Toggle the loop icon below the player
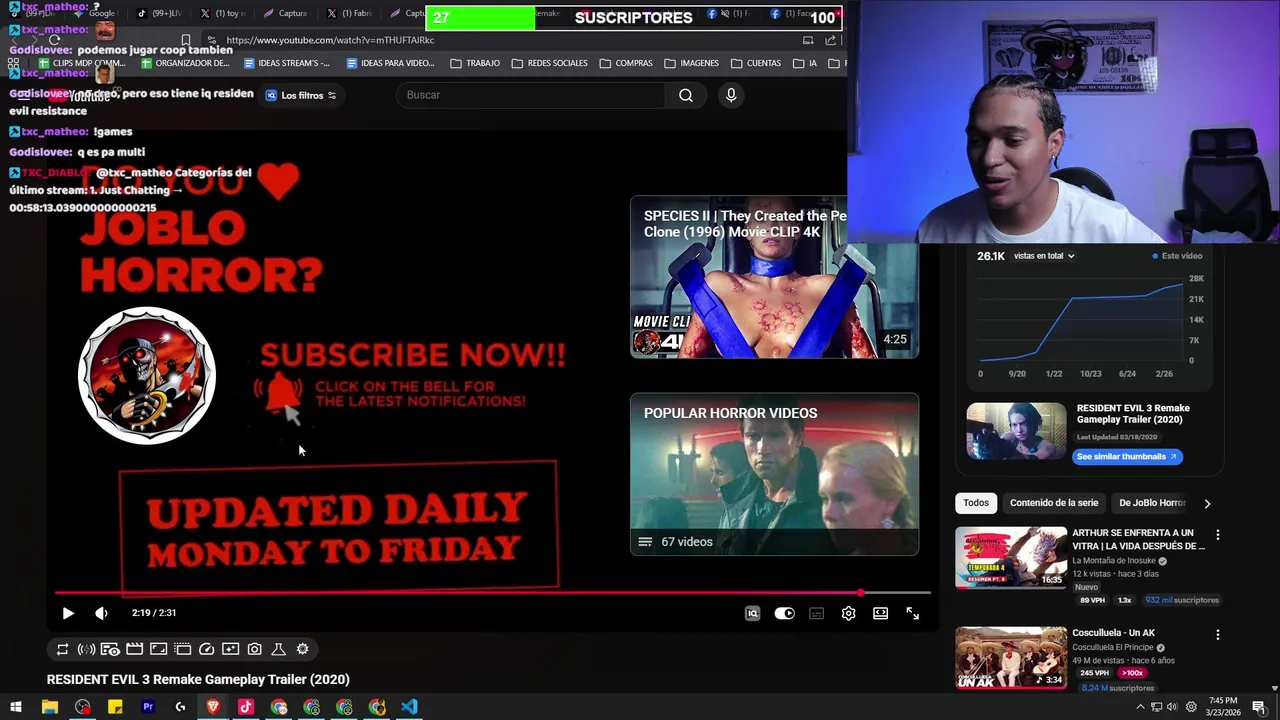 [62, 649]
